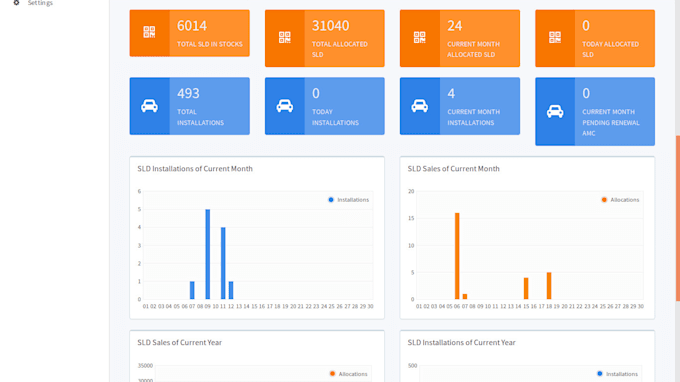The height and width of the screenshot is (382, 680).
Task: Select the 0 Today Installations value
Action: (x=316, y=93)
